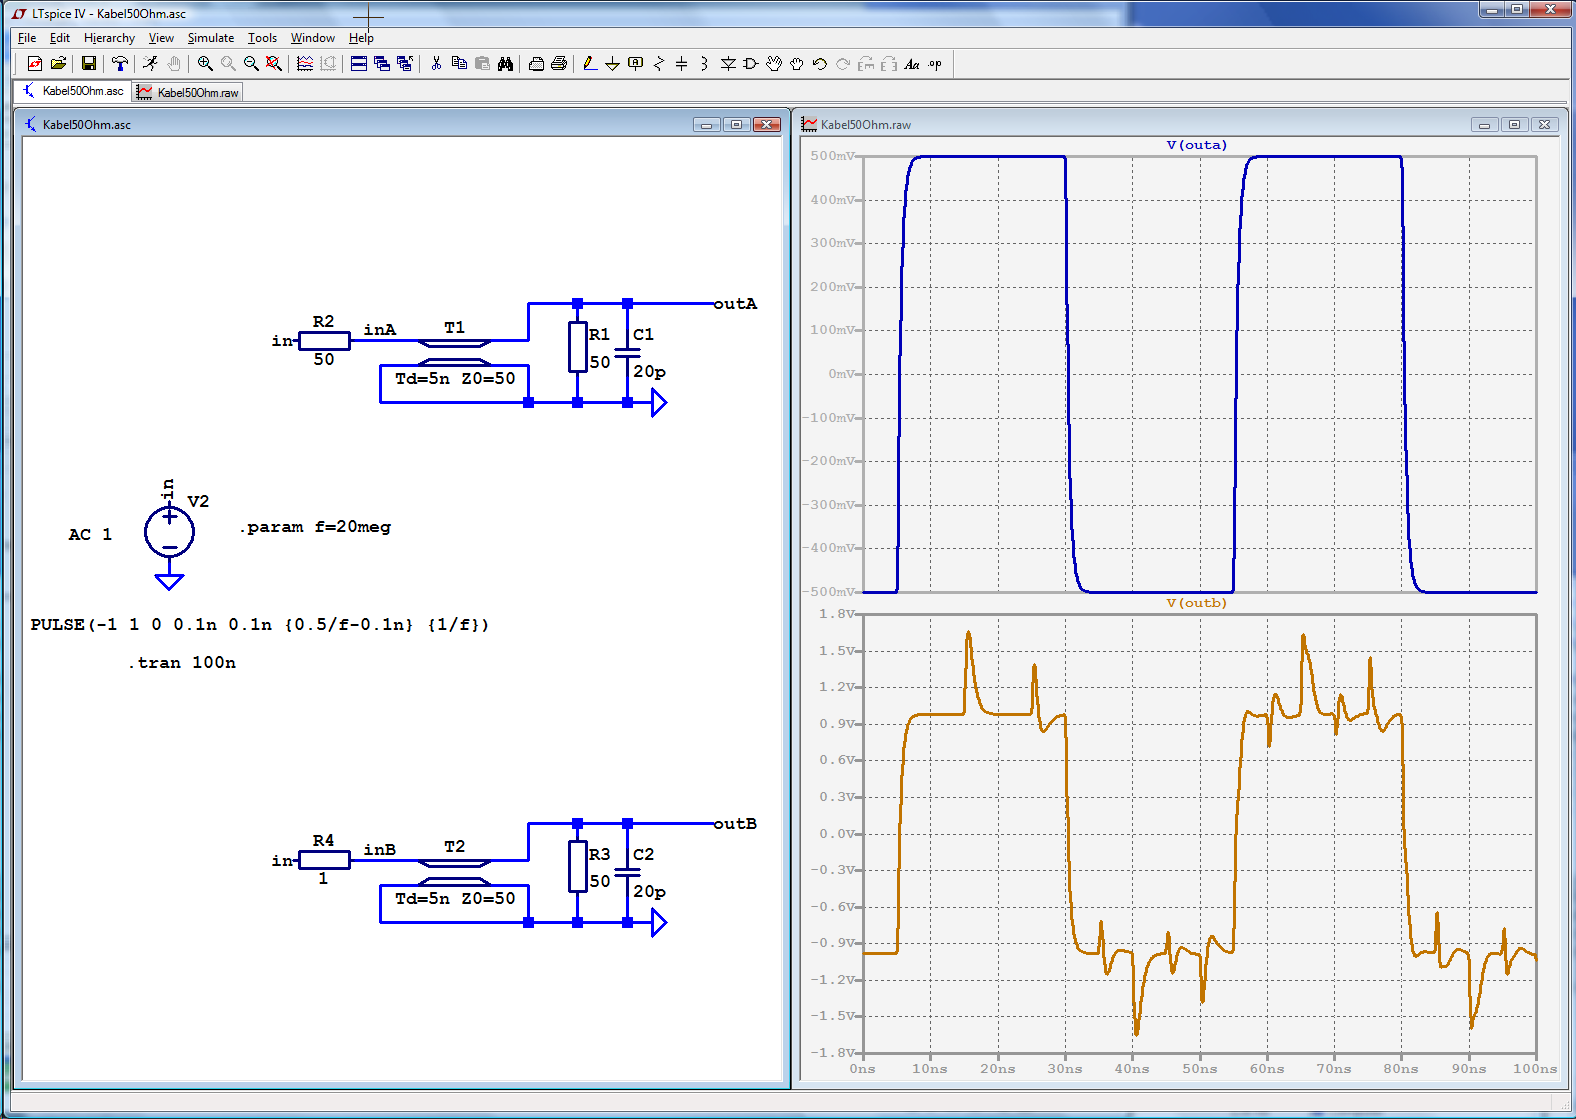
Task: Open Find with binoculars icon
Action: click(505, 64)
